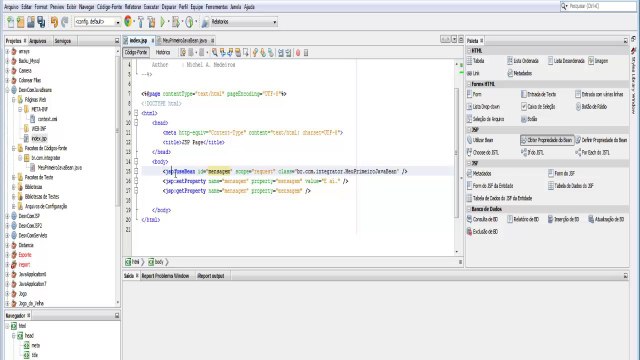The image size is (640, 360).
Task: Switch to the Arquivos tab
Action: click(x=38, y=41)
